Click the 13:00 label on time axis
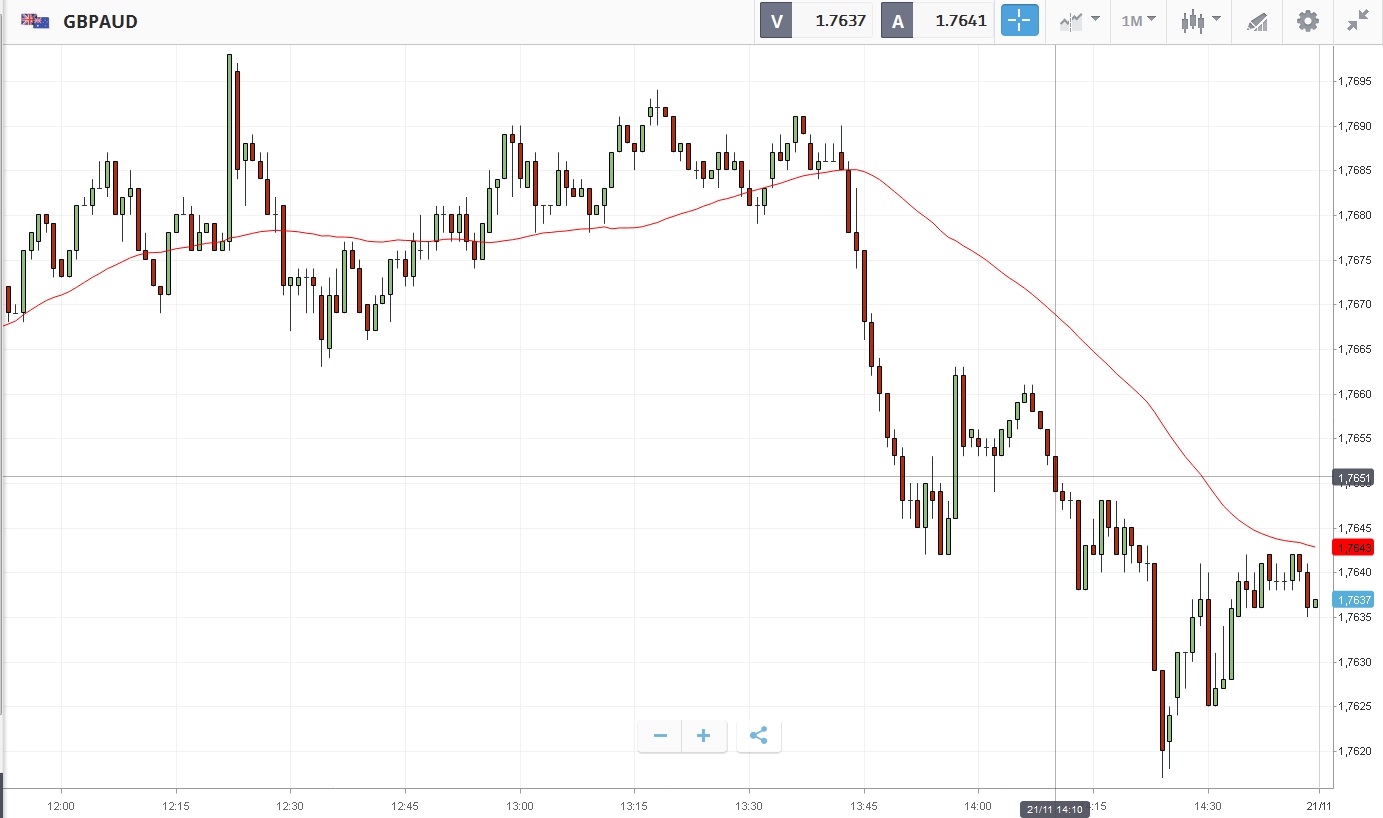The width and height of the screenshot is (1383, 818). click(x=519, y=806)
